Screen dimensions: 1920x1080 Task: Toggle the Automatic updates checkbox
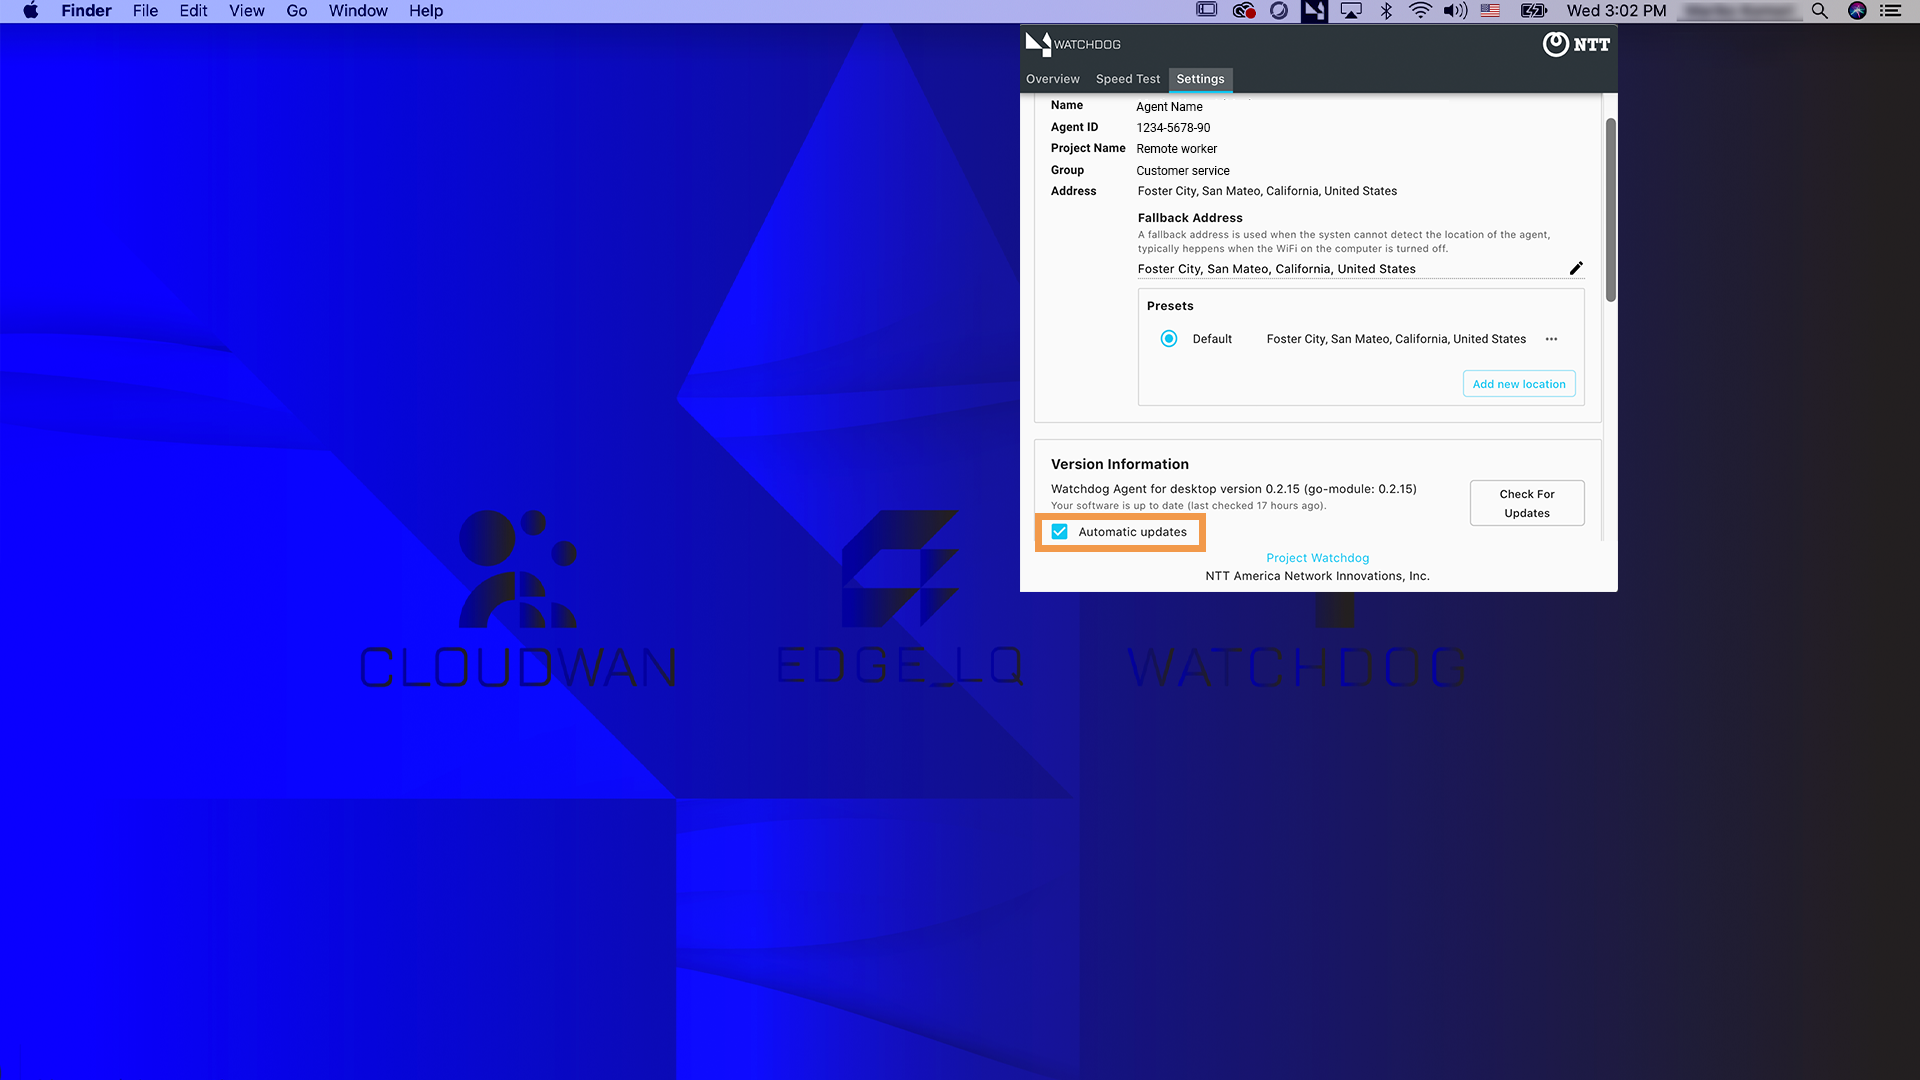point(1059,532)
